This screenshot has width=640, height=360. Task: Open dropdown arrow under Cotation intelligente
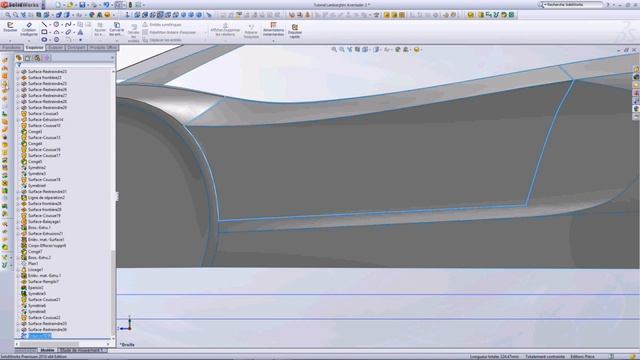click(x=29, y=41)
